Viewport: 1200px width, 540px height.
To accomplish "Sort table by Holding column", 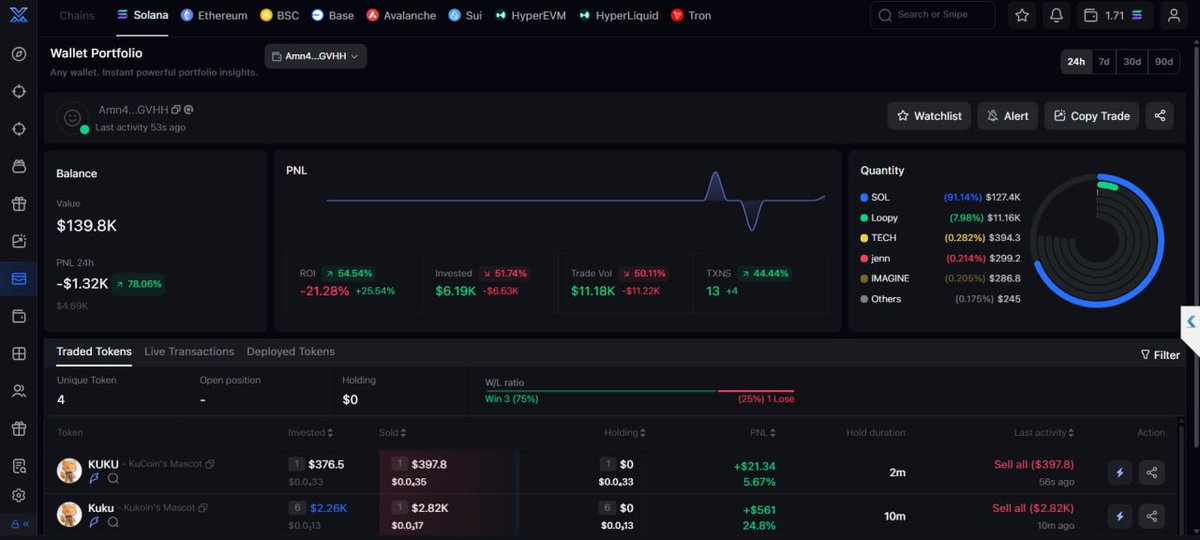I will point(625,433).
